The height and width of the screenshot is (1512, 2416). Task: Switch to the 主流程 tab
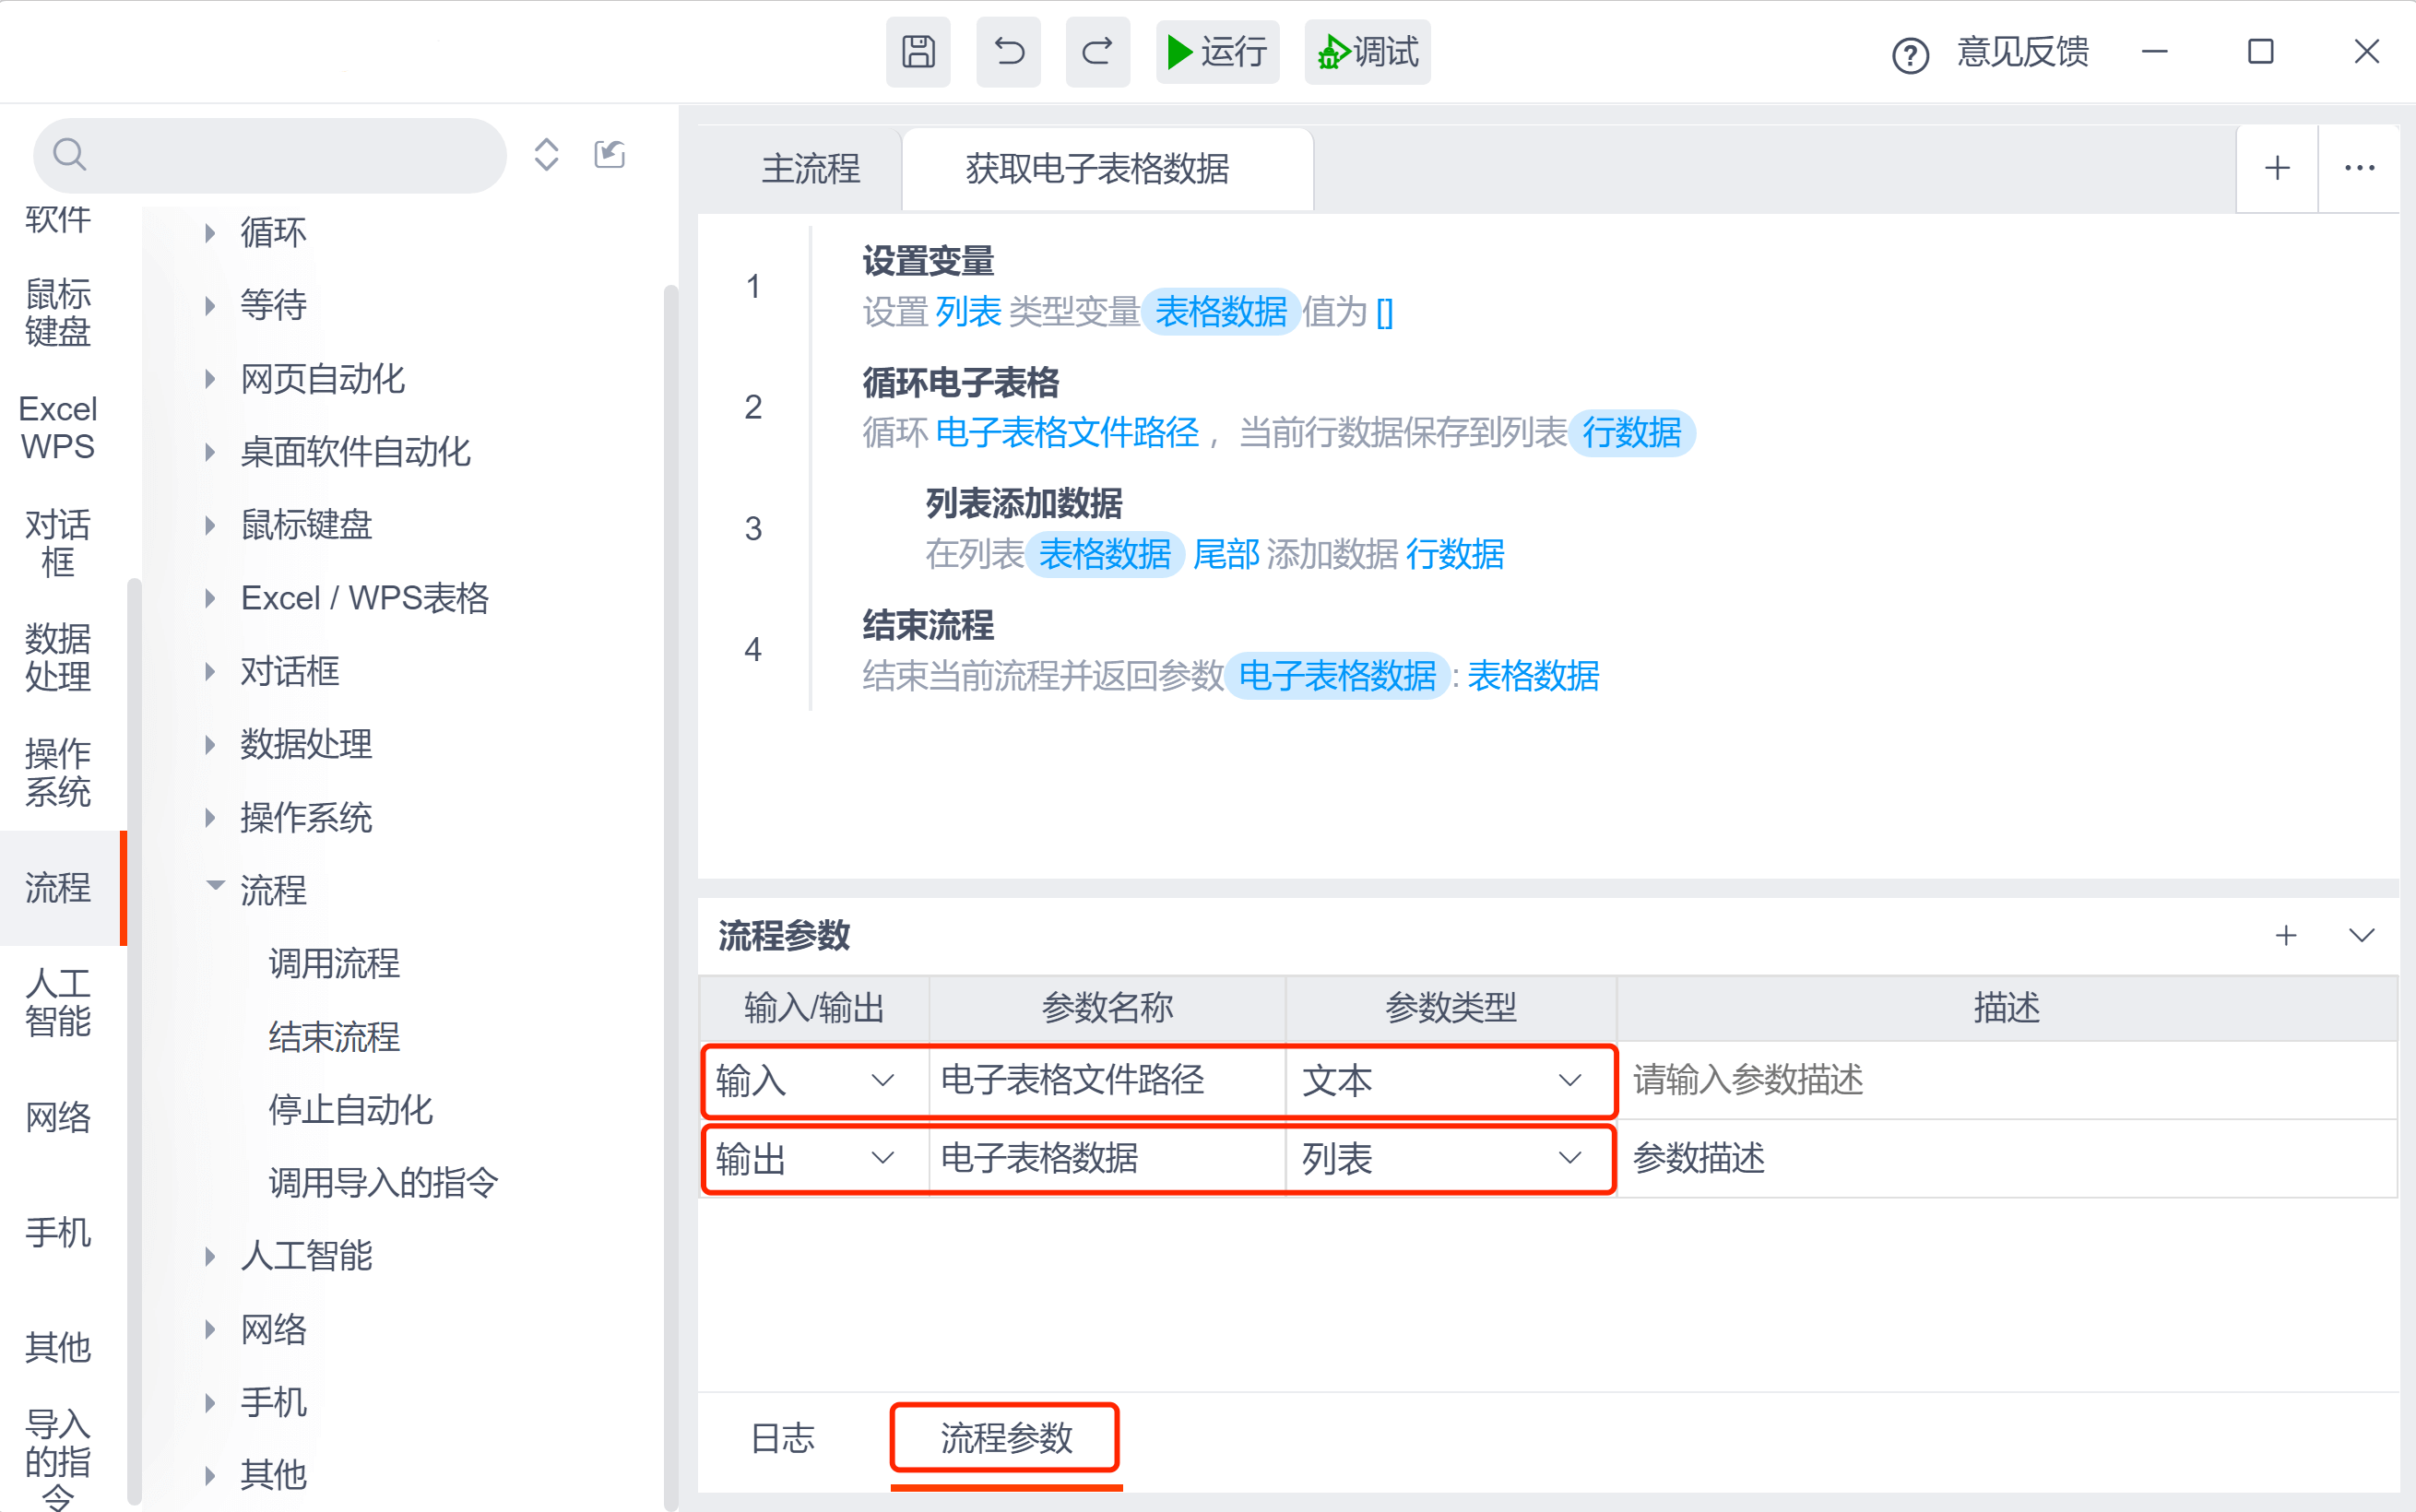pos(809,168)
